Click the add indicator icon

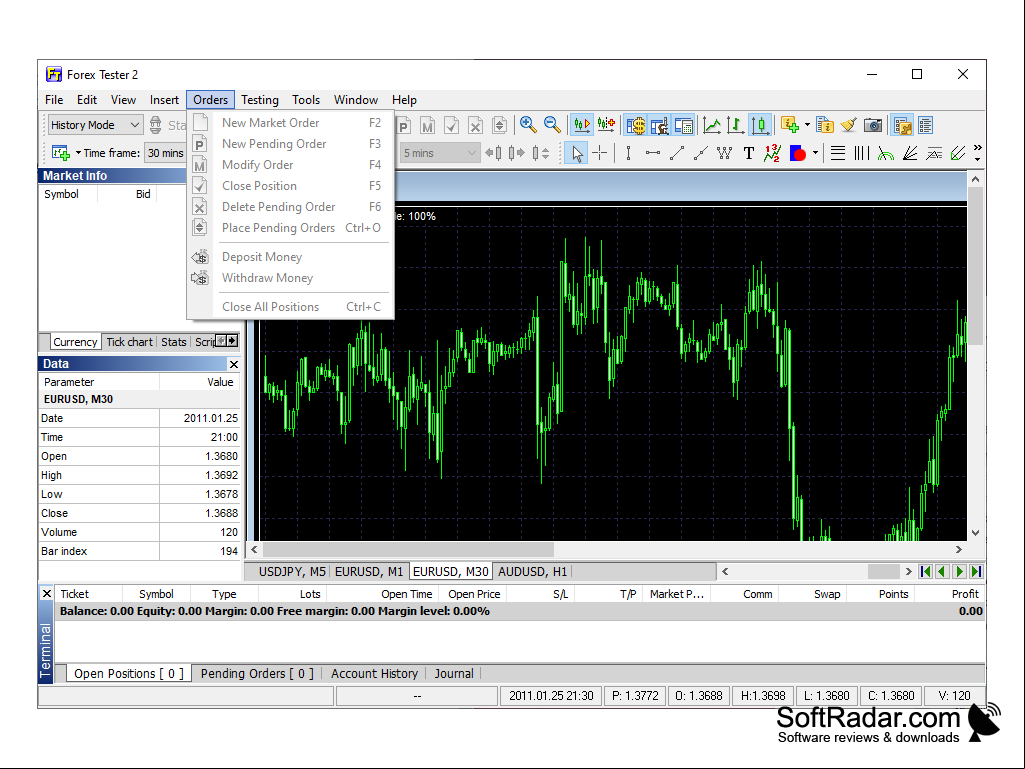click(x=790, y=125)
